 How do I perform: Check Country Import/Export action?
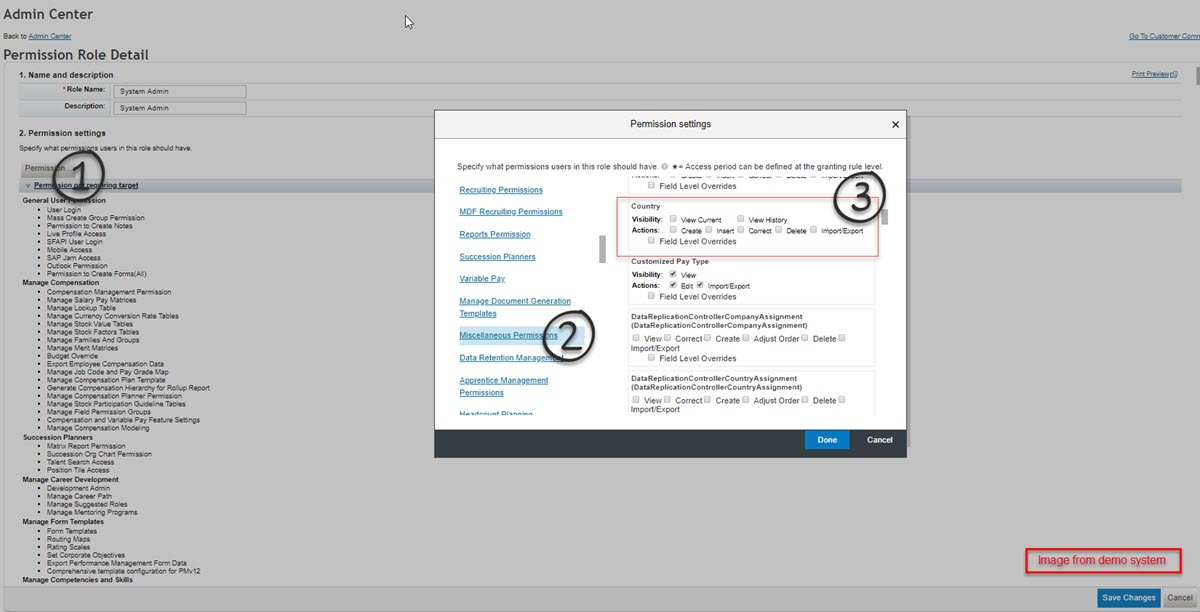[x=814, y=229]
